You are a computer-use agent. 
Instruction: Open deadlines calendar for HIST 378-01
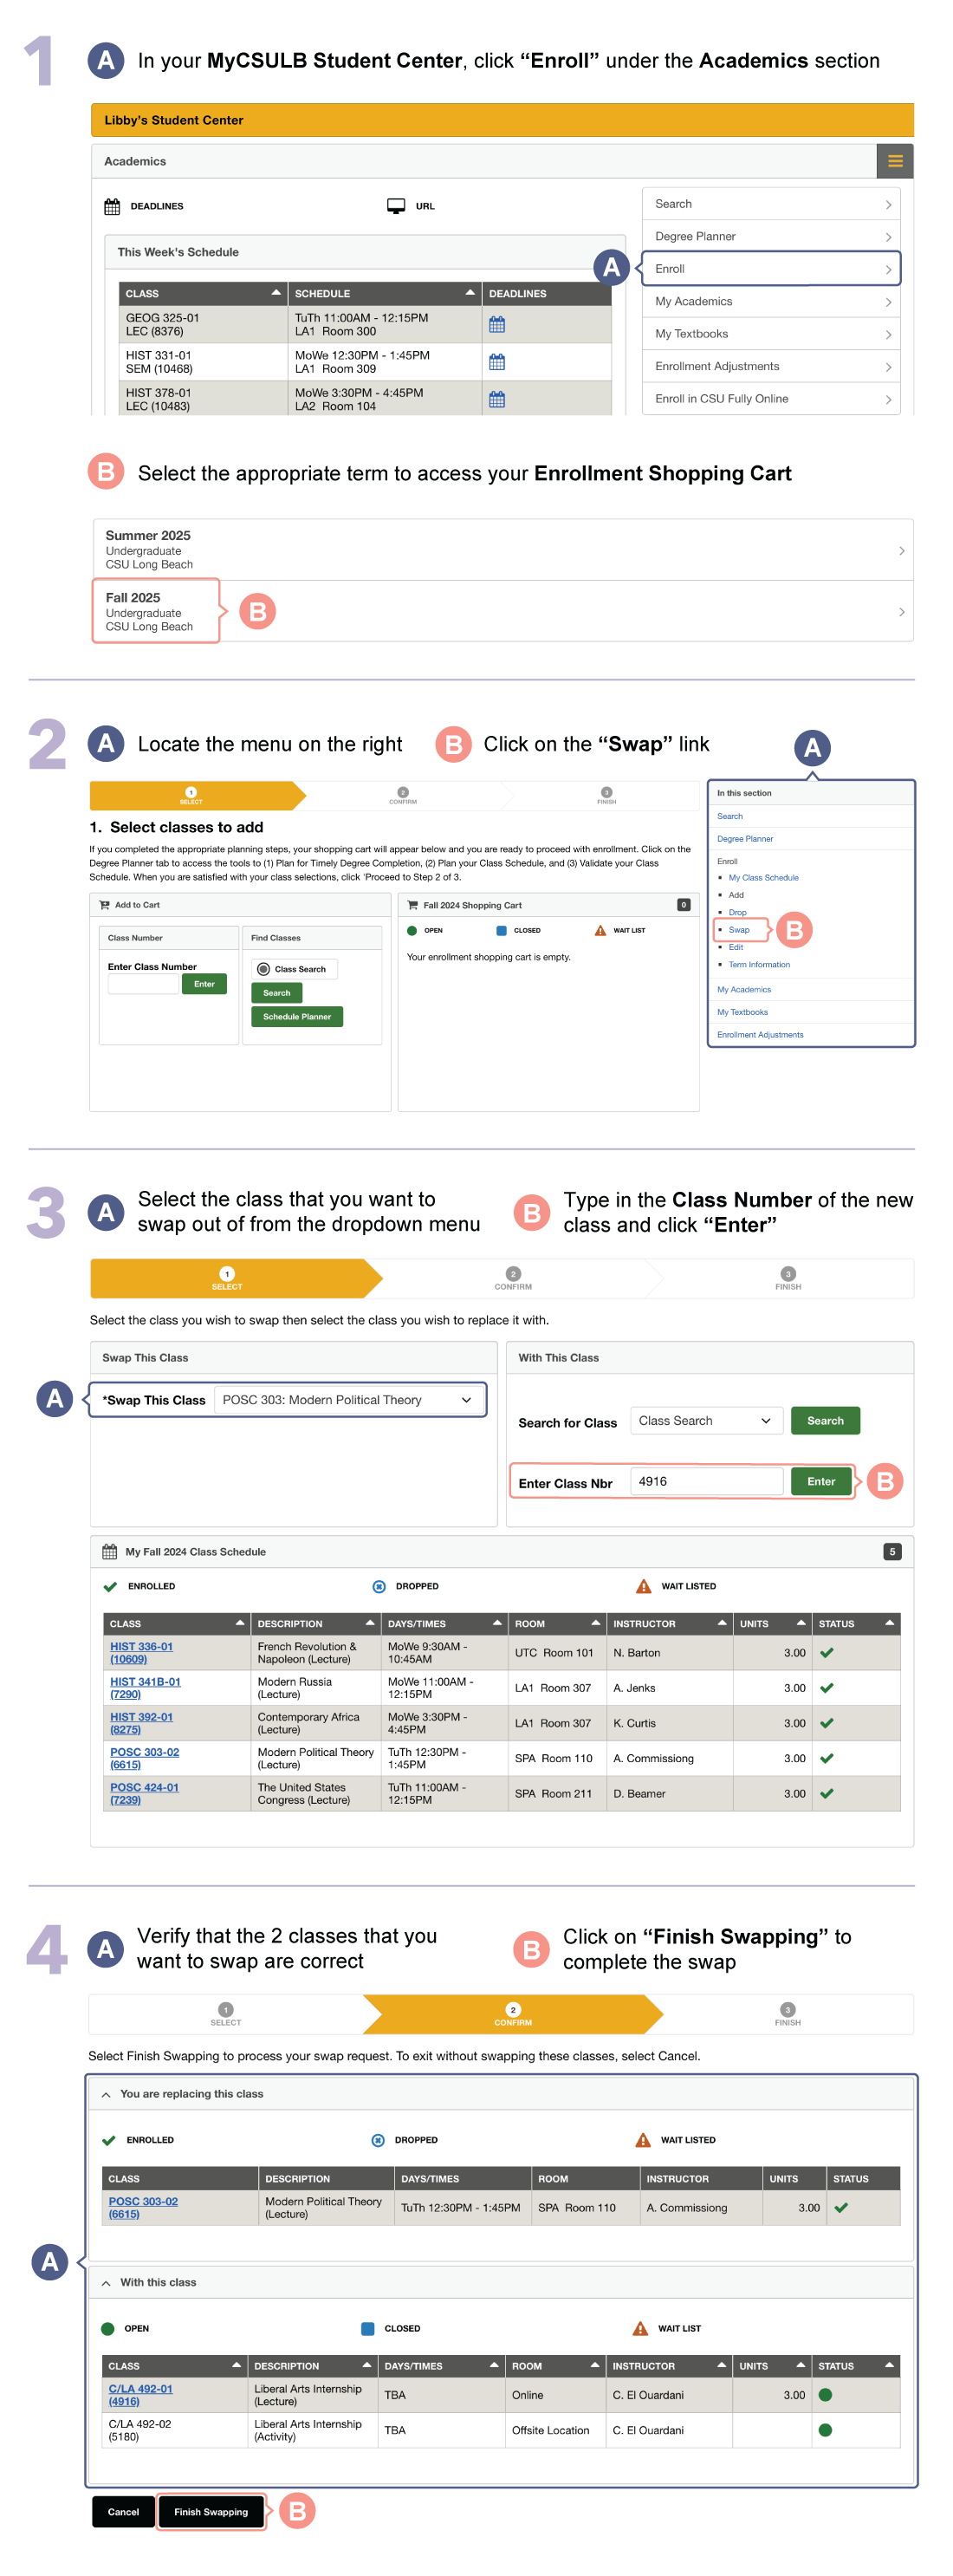(x=496, y=399)
